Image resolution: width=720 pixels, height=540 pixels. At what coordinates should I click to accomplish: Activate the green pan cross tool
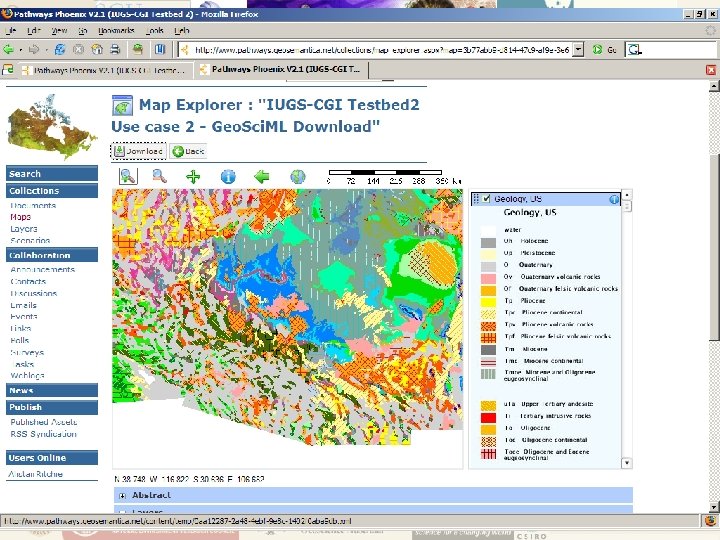[193, 176]
